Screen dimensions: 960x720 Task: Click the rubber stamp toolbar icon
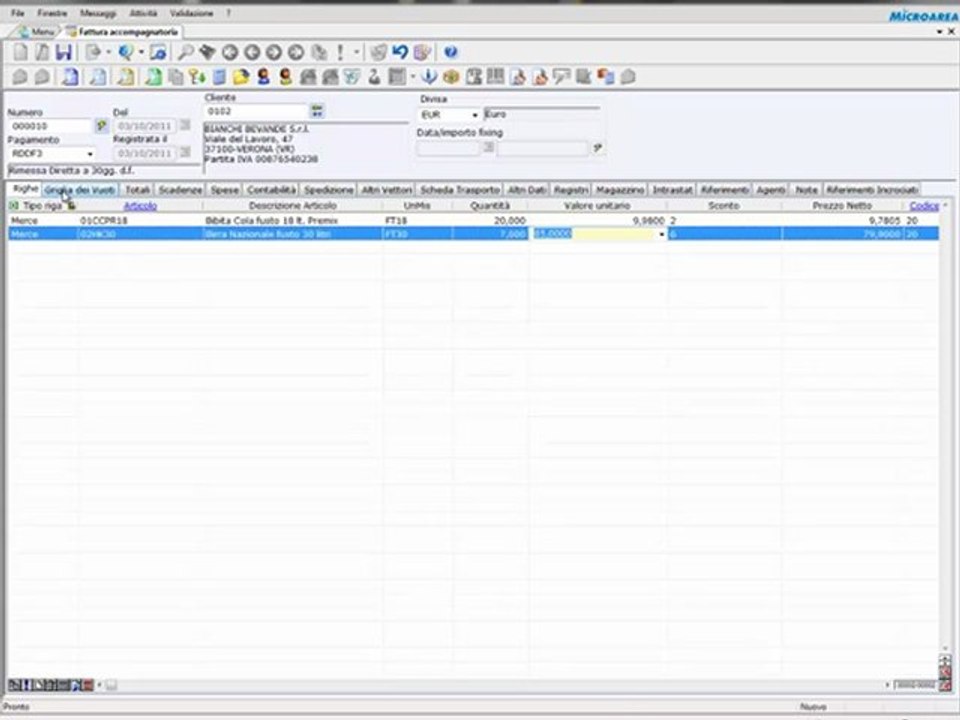[374, 77]
